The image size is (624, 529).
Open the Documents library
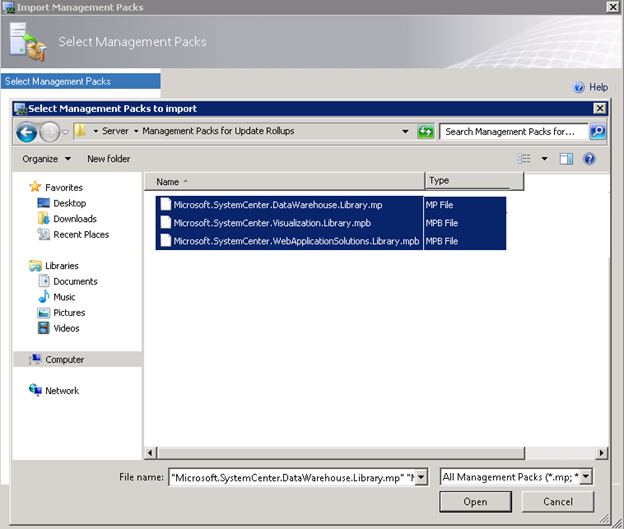(75, 281)
